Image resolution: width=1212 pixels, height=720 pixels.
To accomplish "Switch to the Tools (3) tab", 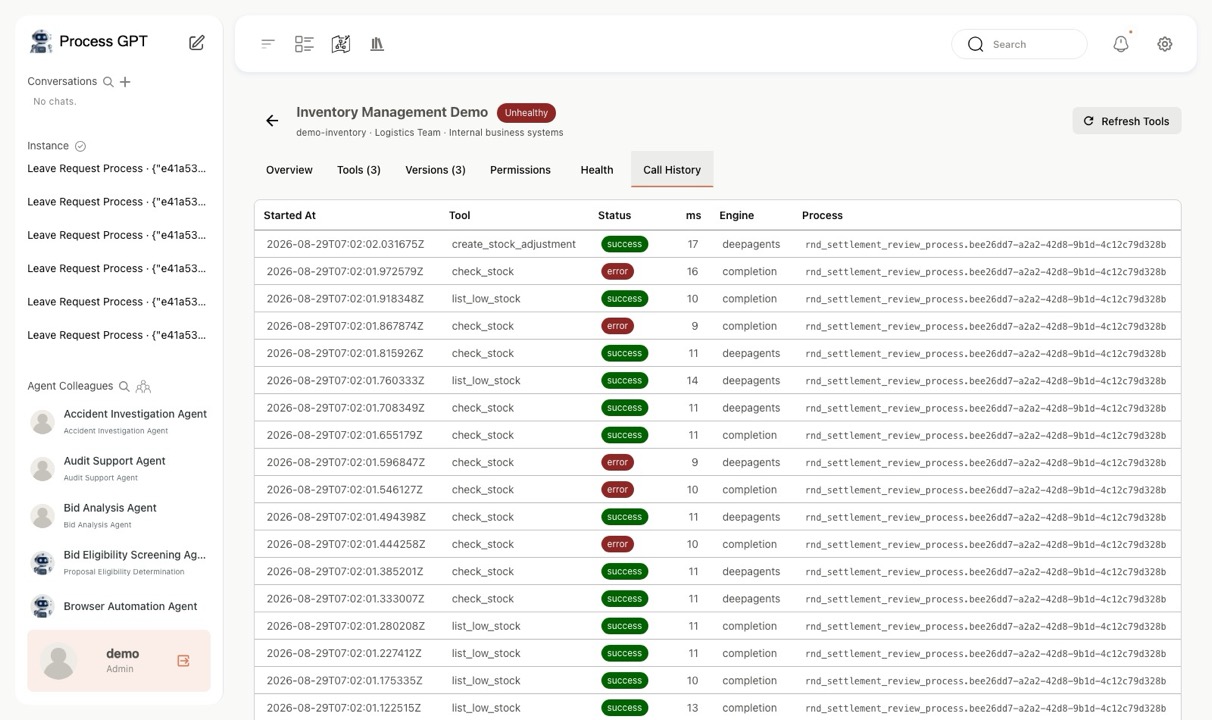I will [x=359, y=170].
